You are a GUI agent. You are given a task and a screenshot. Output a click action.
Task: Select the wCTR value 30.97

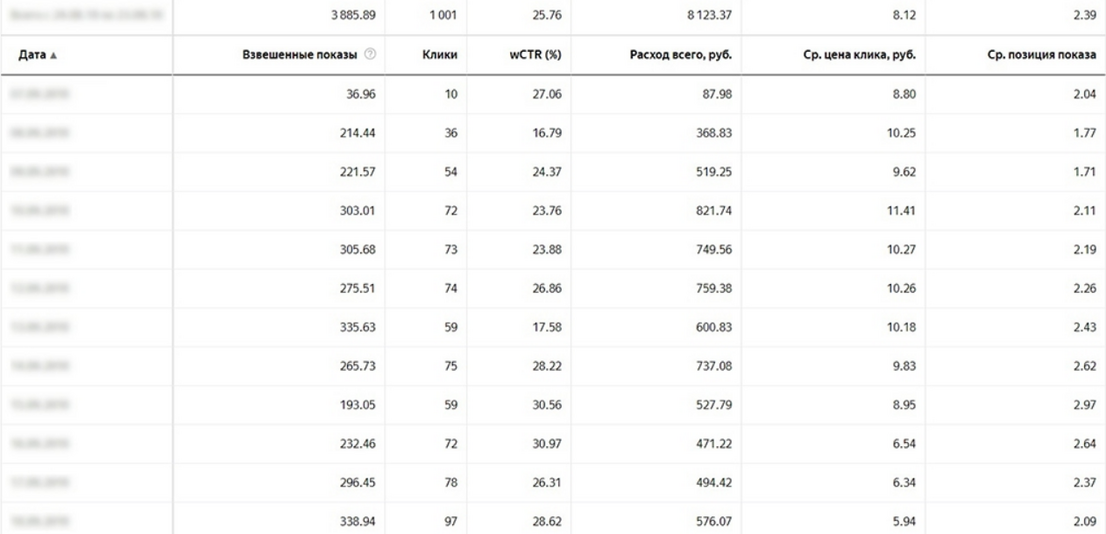(546, 443)
